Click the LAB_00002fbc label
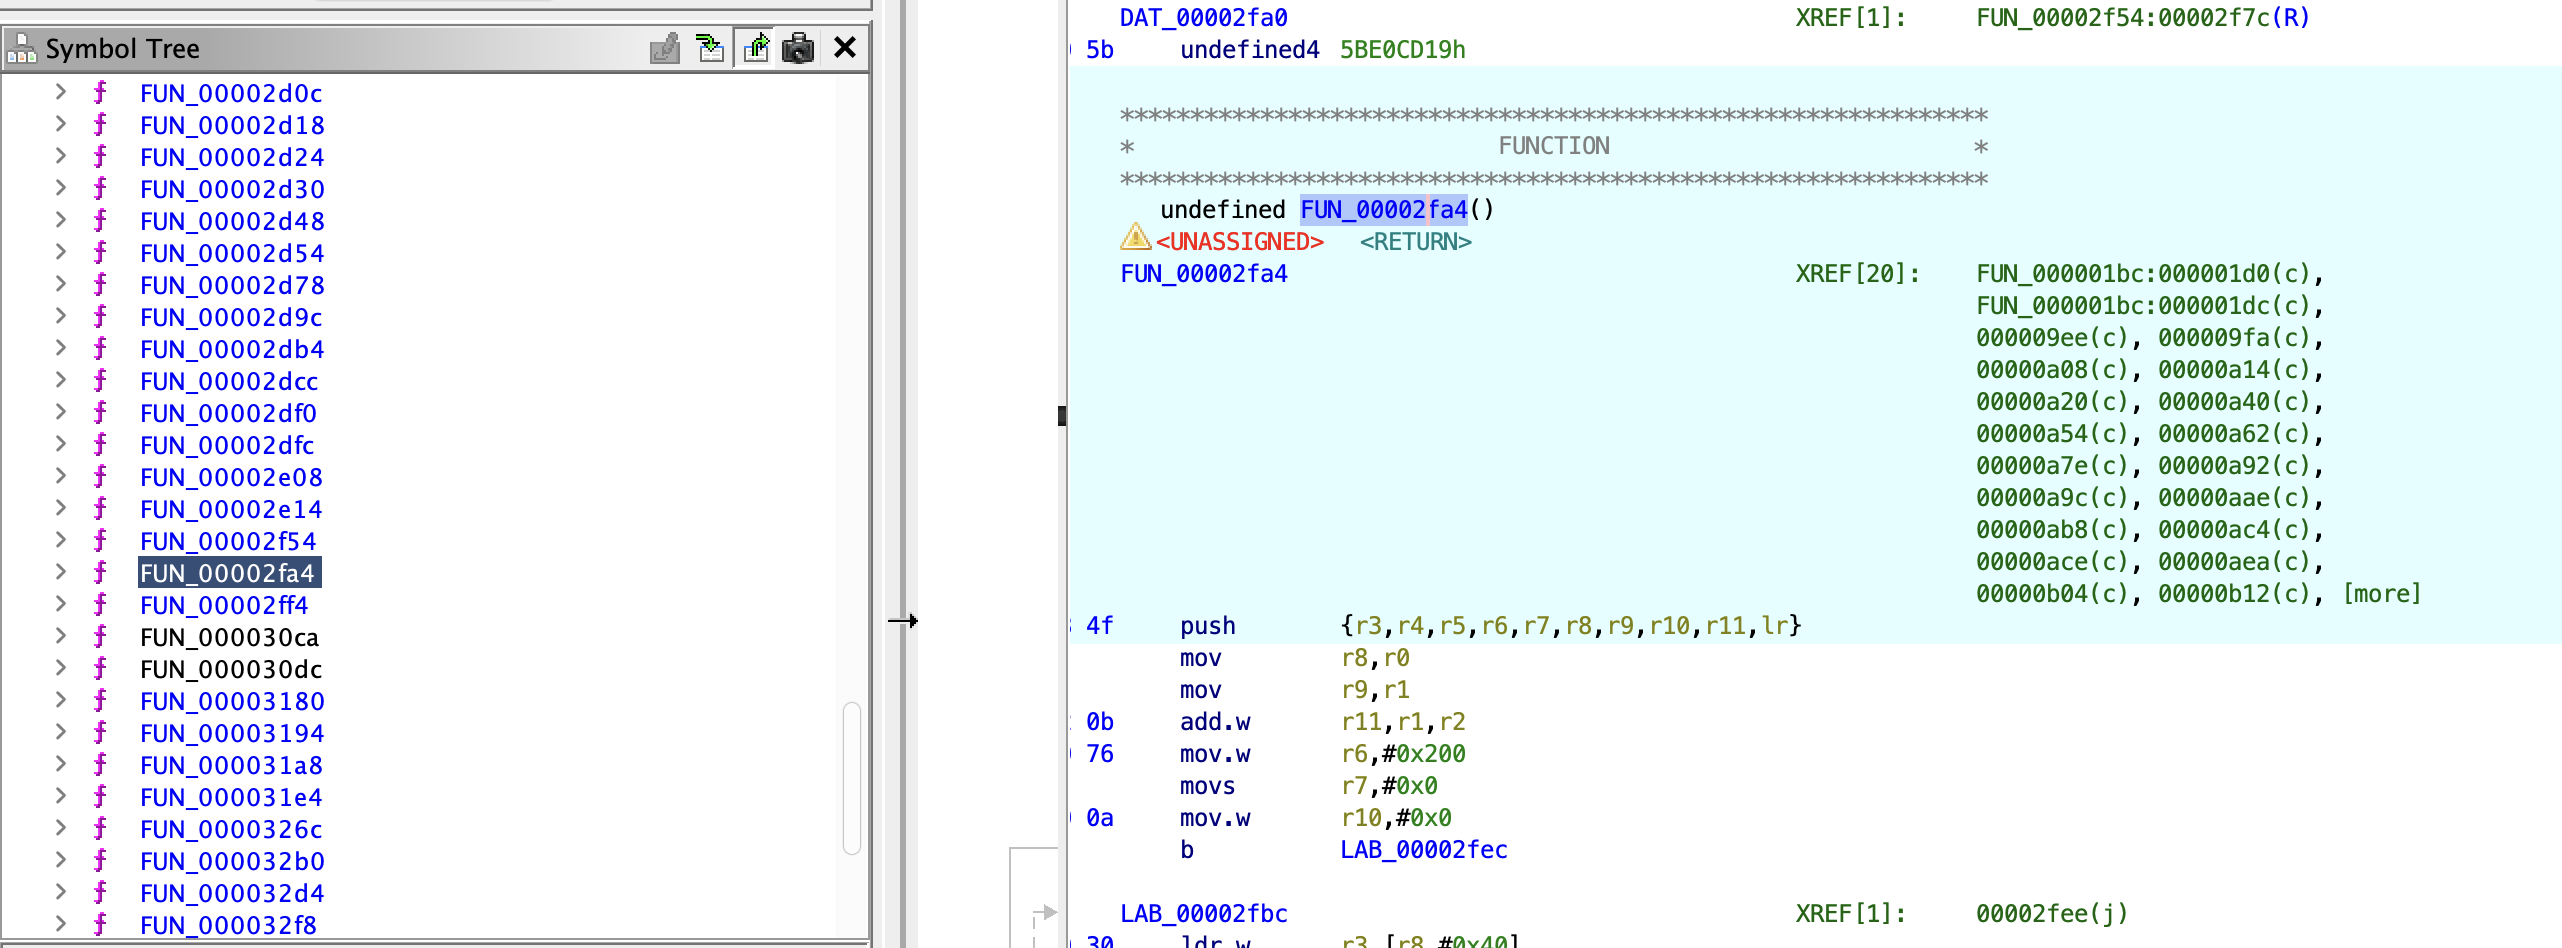Image resolution: width=2562 pixels, height=948 pixels. click(1204, 914)
